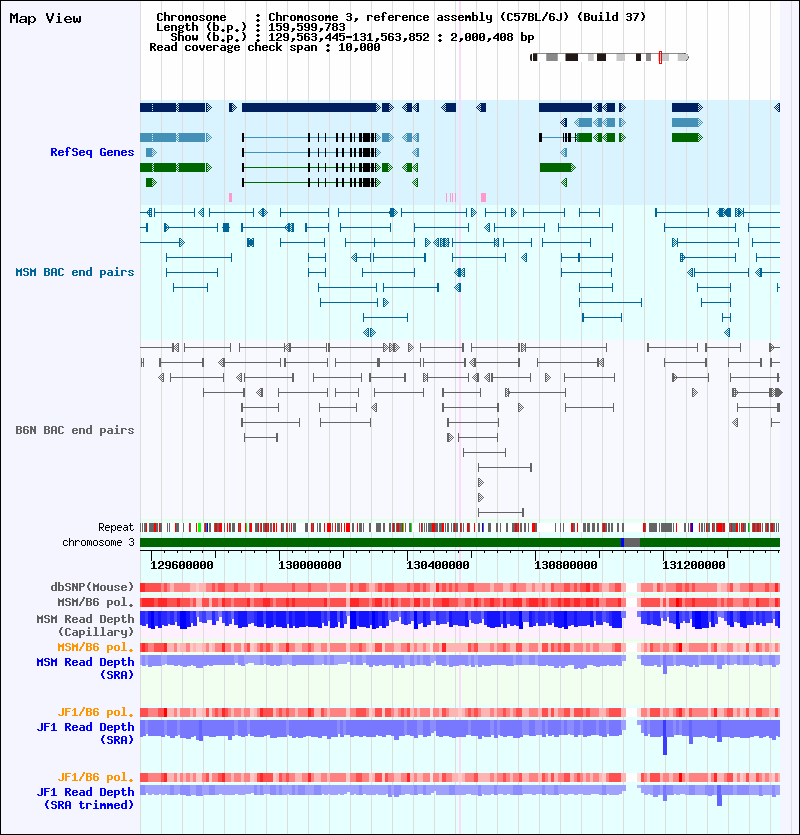Click the longest navy gene bar in RefSeq top row
Screen dimensions: 800x835
coord(310,108)
